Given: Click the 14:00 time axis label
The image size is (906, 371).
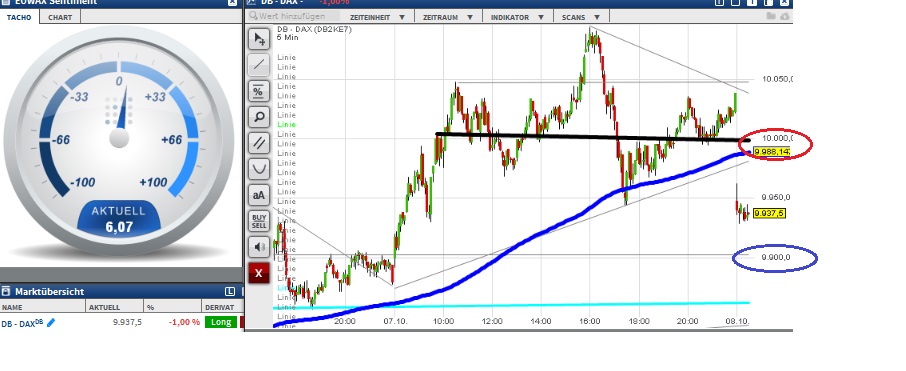Looking at the screenshot, I should click(x=541, y=321).
